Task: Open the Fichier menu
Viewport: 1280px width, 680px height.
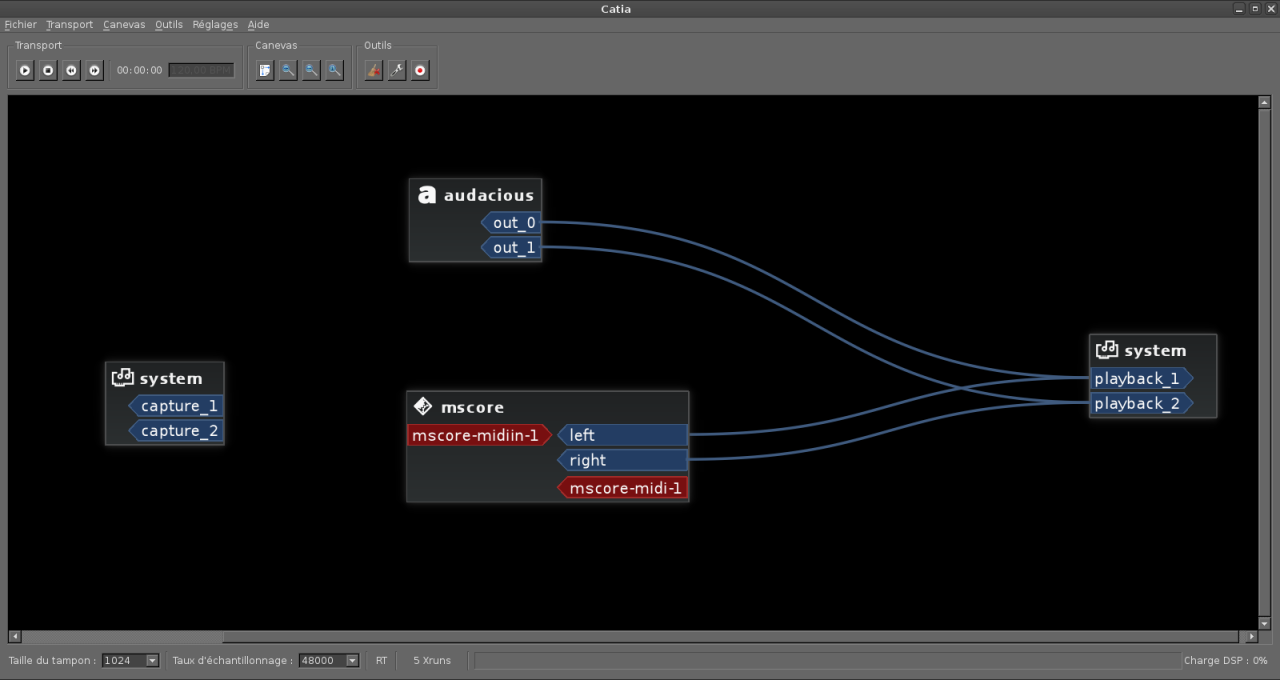Action: click(x=20, y=24)
